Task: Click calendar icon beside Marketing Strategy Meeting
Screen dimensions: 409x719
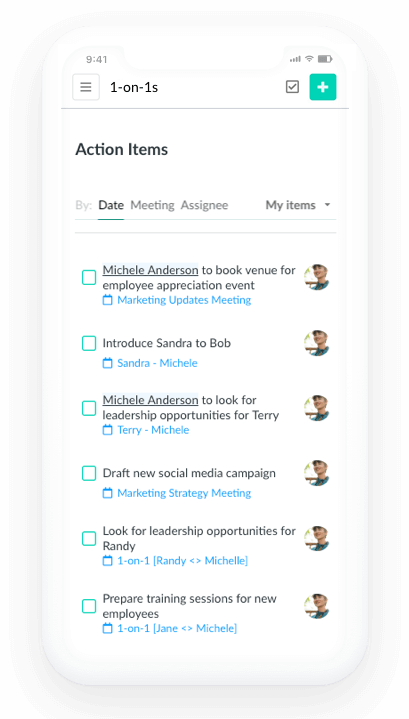Action: [x=107, y=493]
